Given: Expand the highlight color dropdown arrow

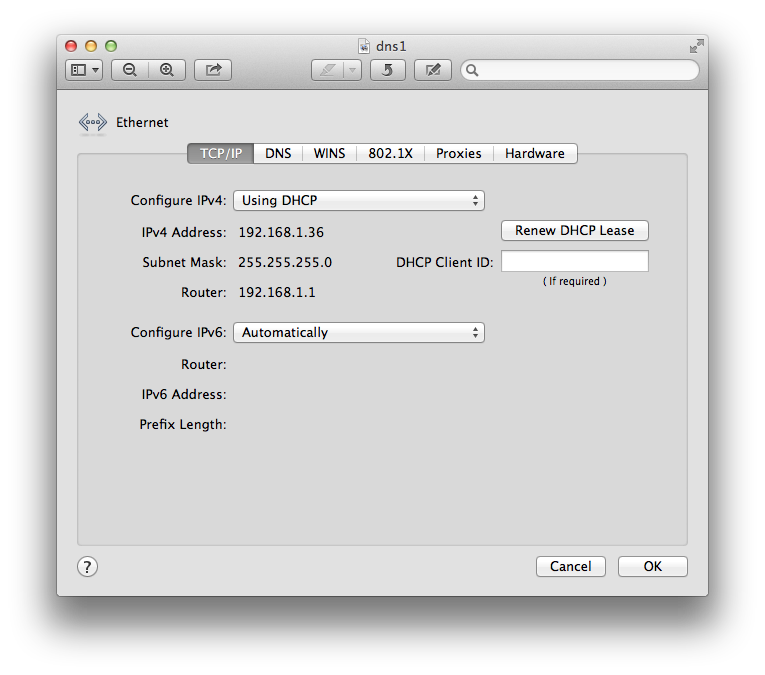Looking at the screenshot, I should [x=352, y=70].
